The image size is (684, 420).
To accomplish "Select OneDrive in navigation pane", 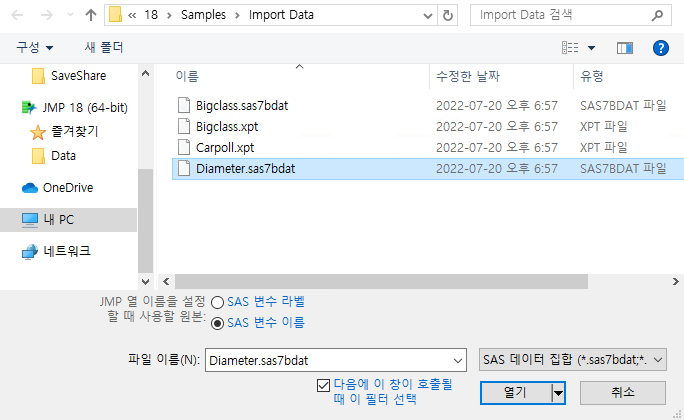I will tap(68, 188).
